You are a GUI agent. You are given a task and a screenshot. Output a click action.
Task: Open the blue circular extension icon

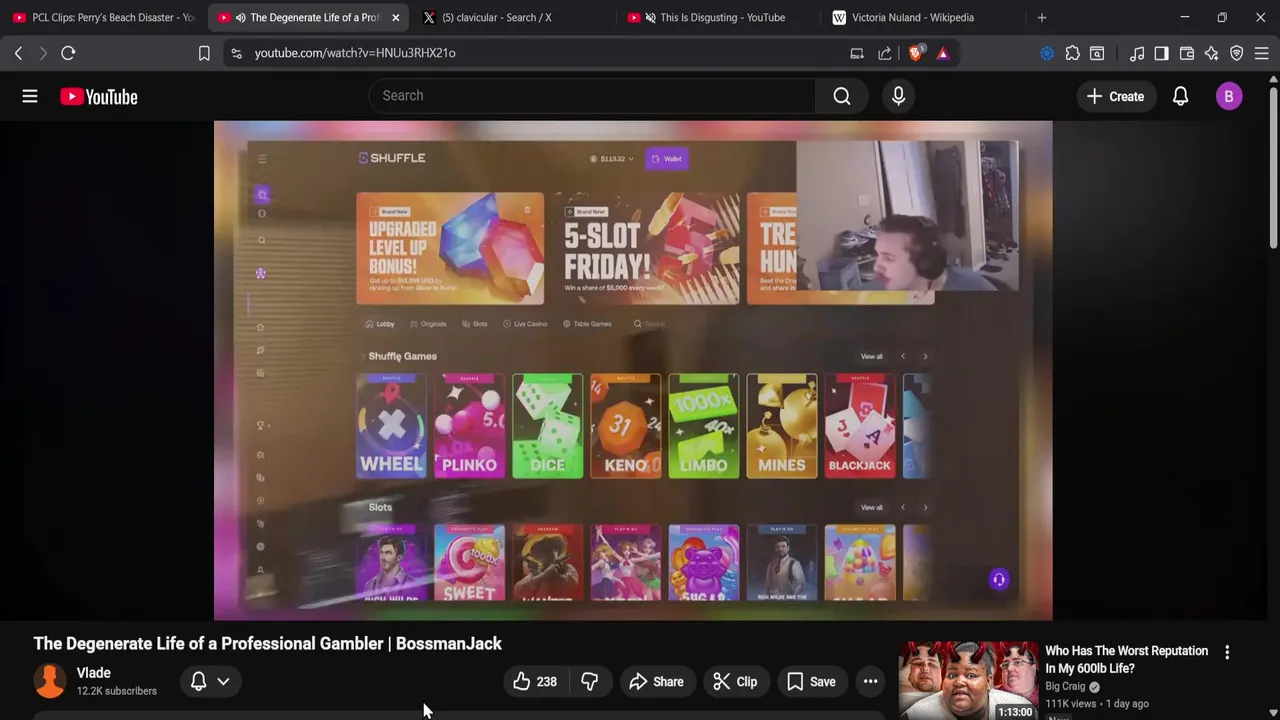pos(1047,53)
